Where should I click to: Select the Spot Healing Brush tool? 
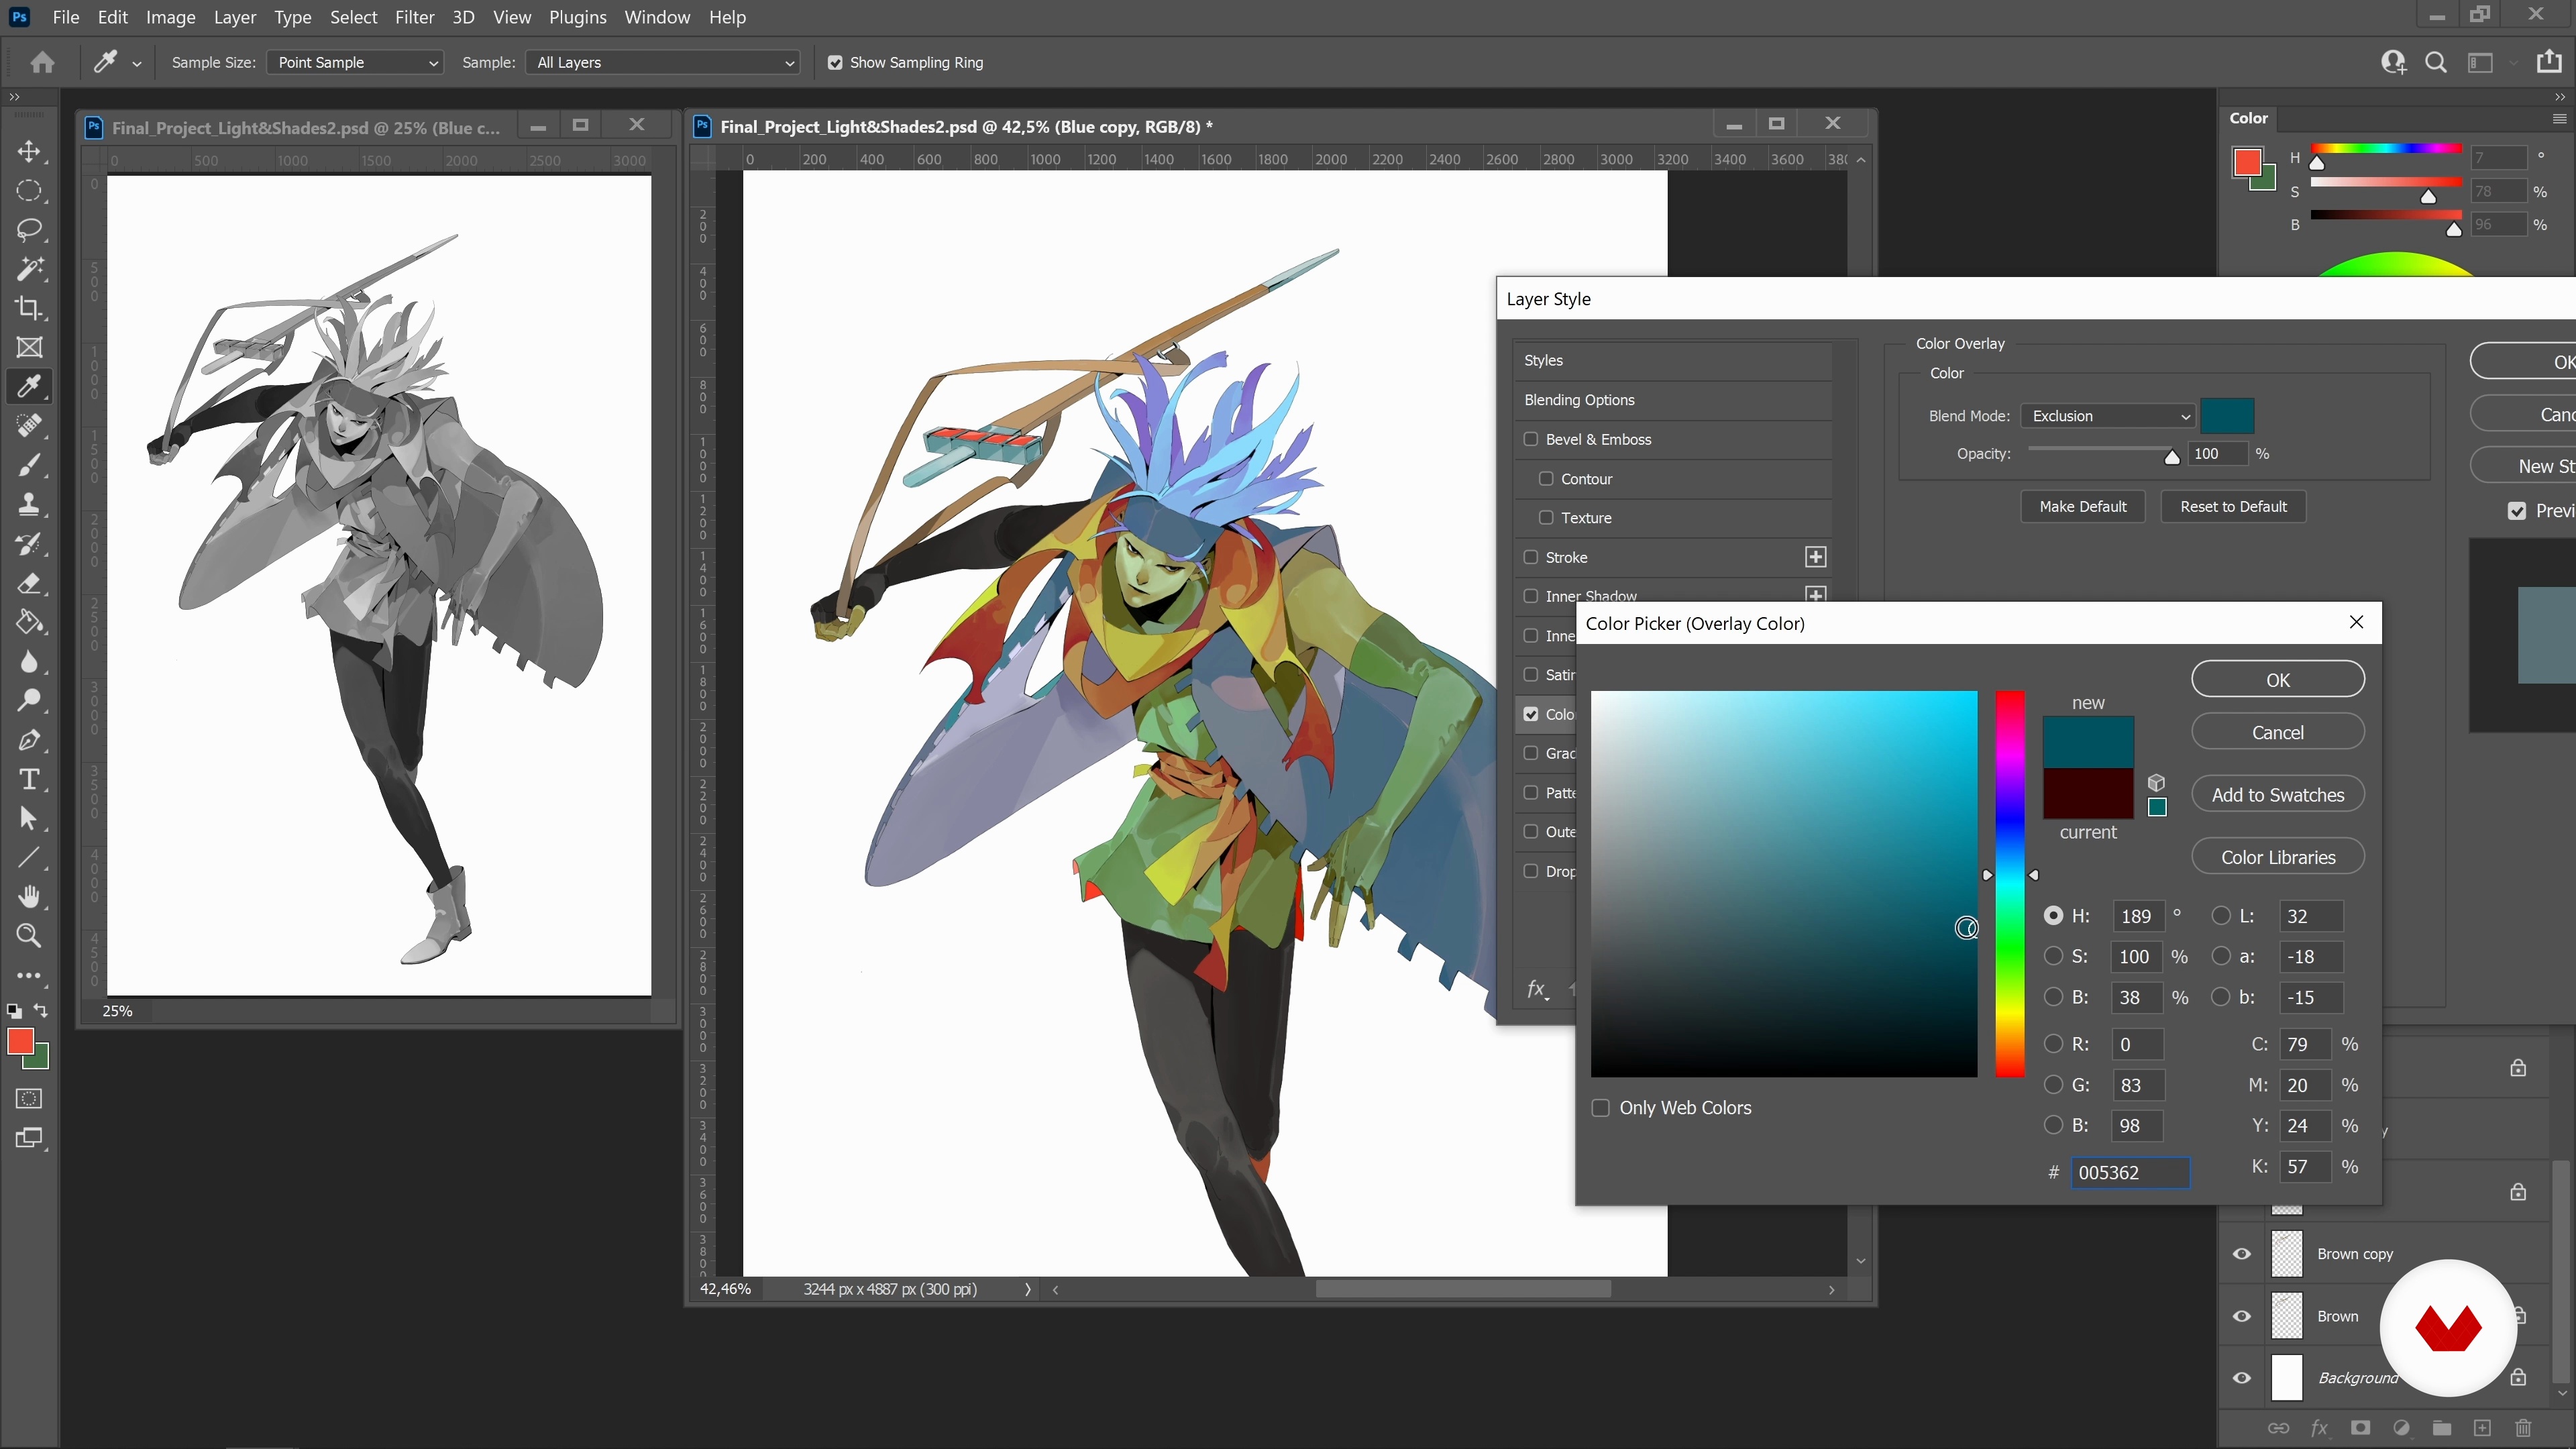pos(29,426)
